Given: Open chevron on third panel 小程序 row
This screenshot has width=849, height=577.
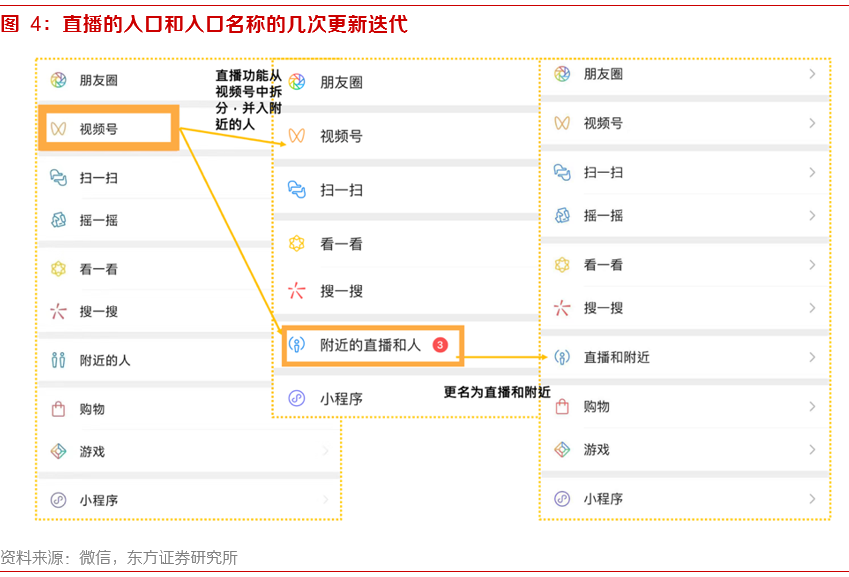Looking at the screenshot, I should click(x=812, y=499).
